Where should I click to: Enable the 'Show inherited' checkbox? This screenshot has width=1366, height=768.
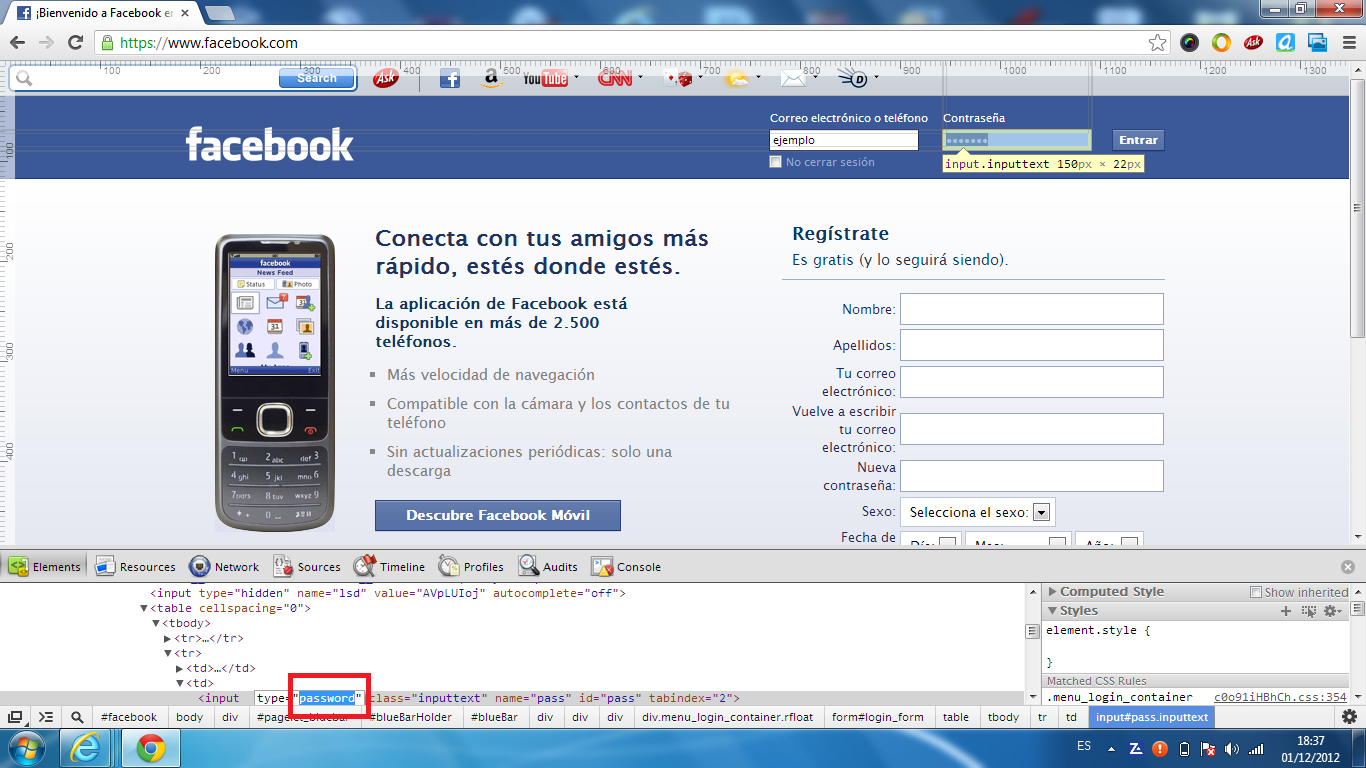[x=1257, y=592]
